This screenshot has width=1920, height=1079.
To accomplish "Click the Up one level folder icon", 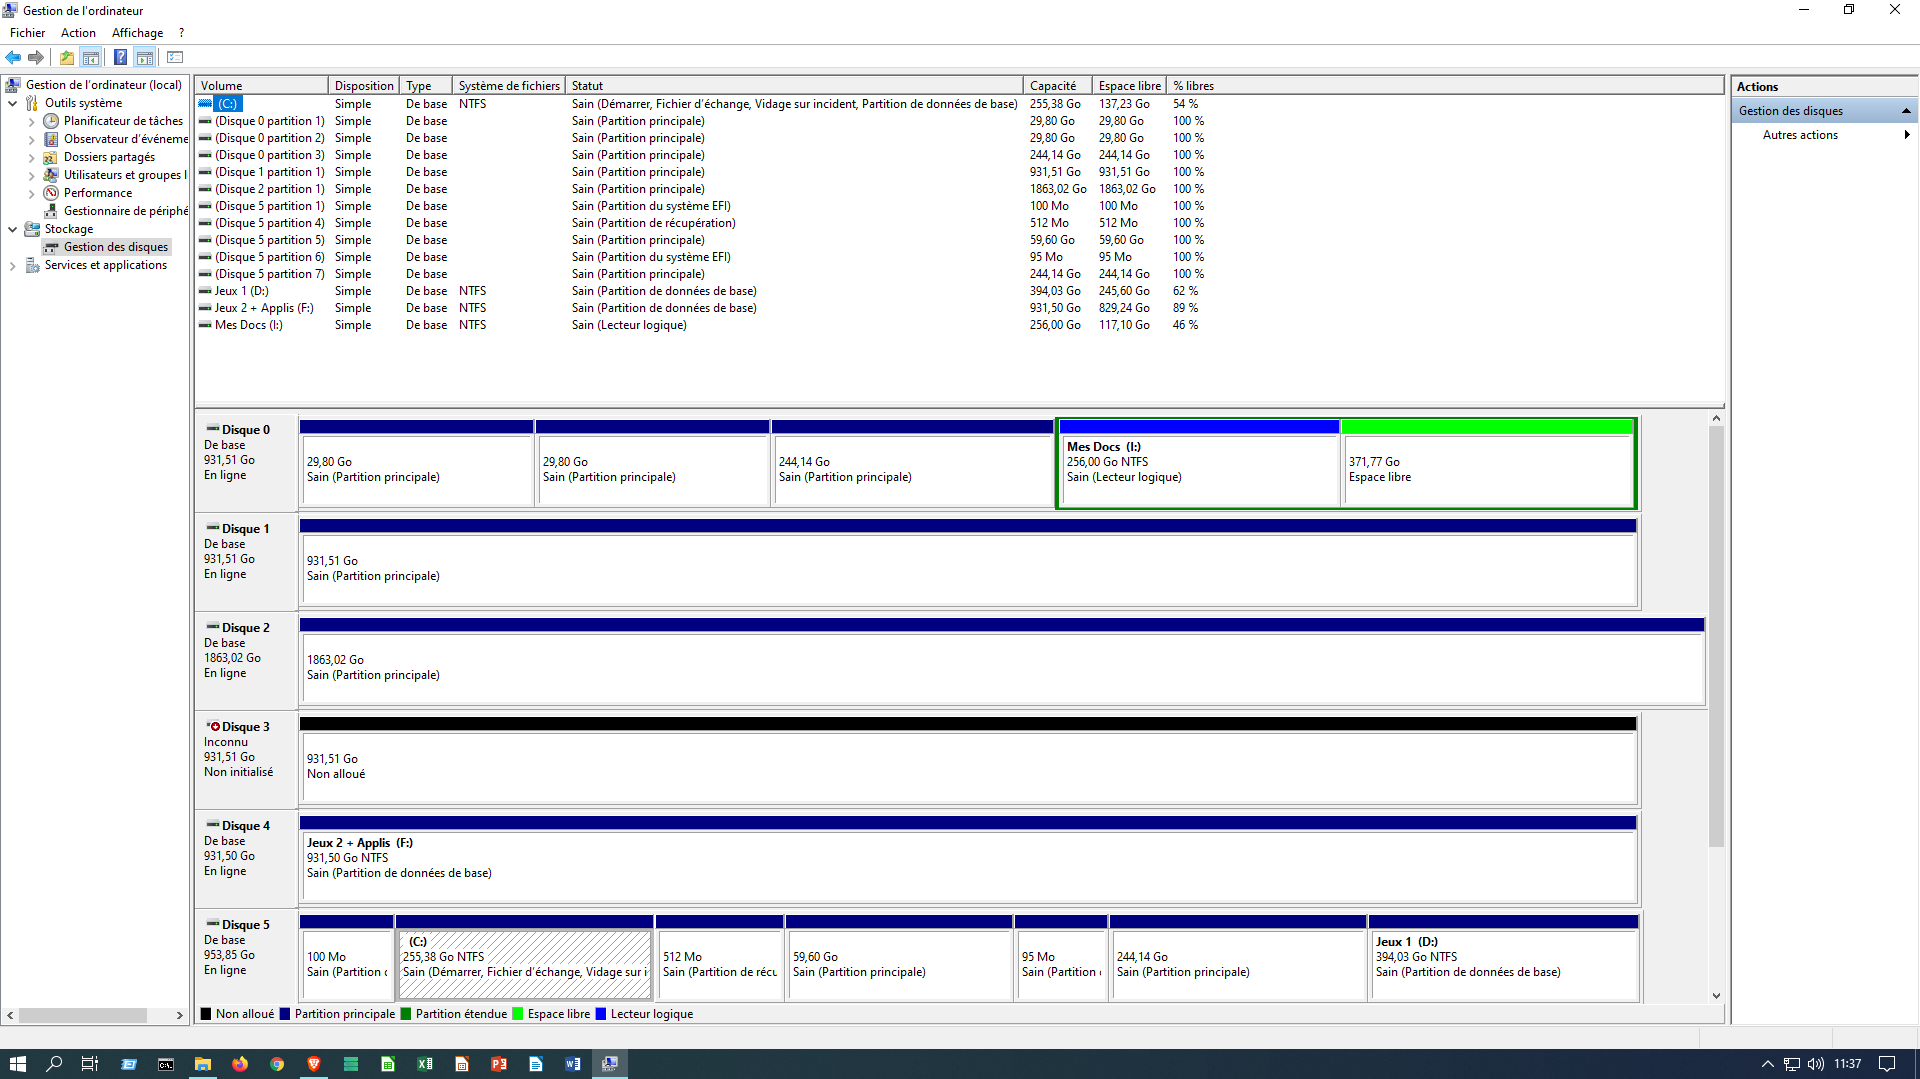I will point(66,57).
